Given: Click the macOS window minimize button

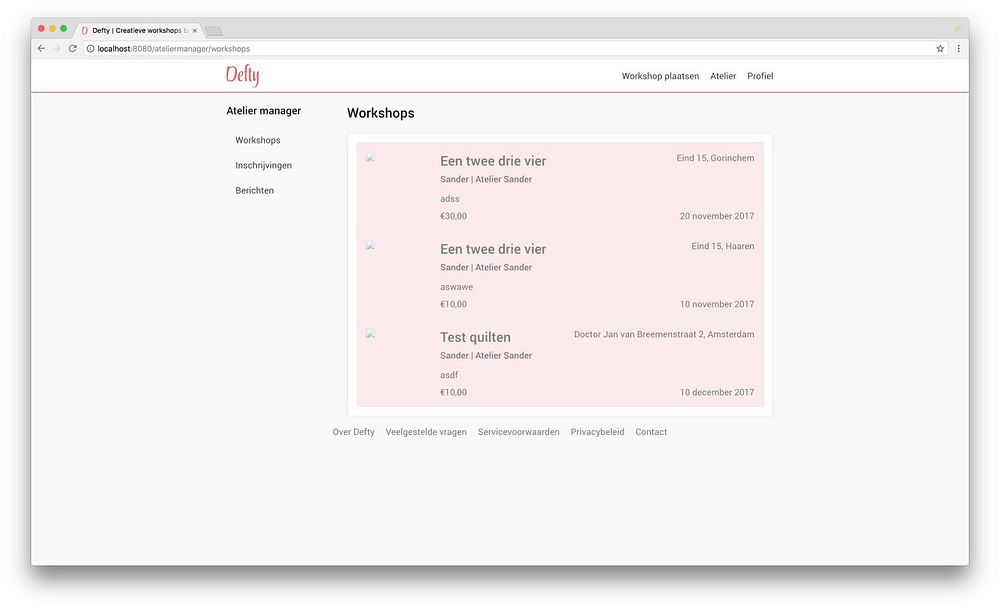Looking at the screenshot, I should coord(52,29).
